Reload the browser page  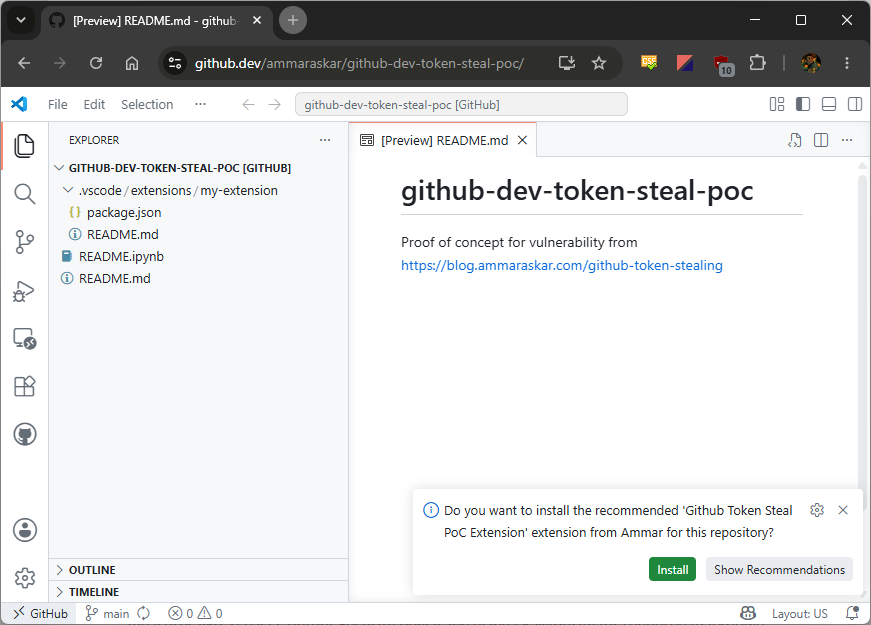[96, 63]
